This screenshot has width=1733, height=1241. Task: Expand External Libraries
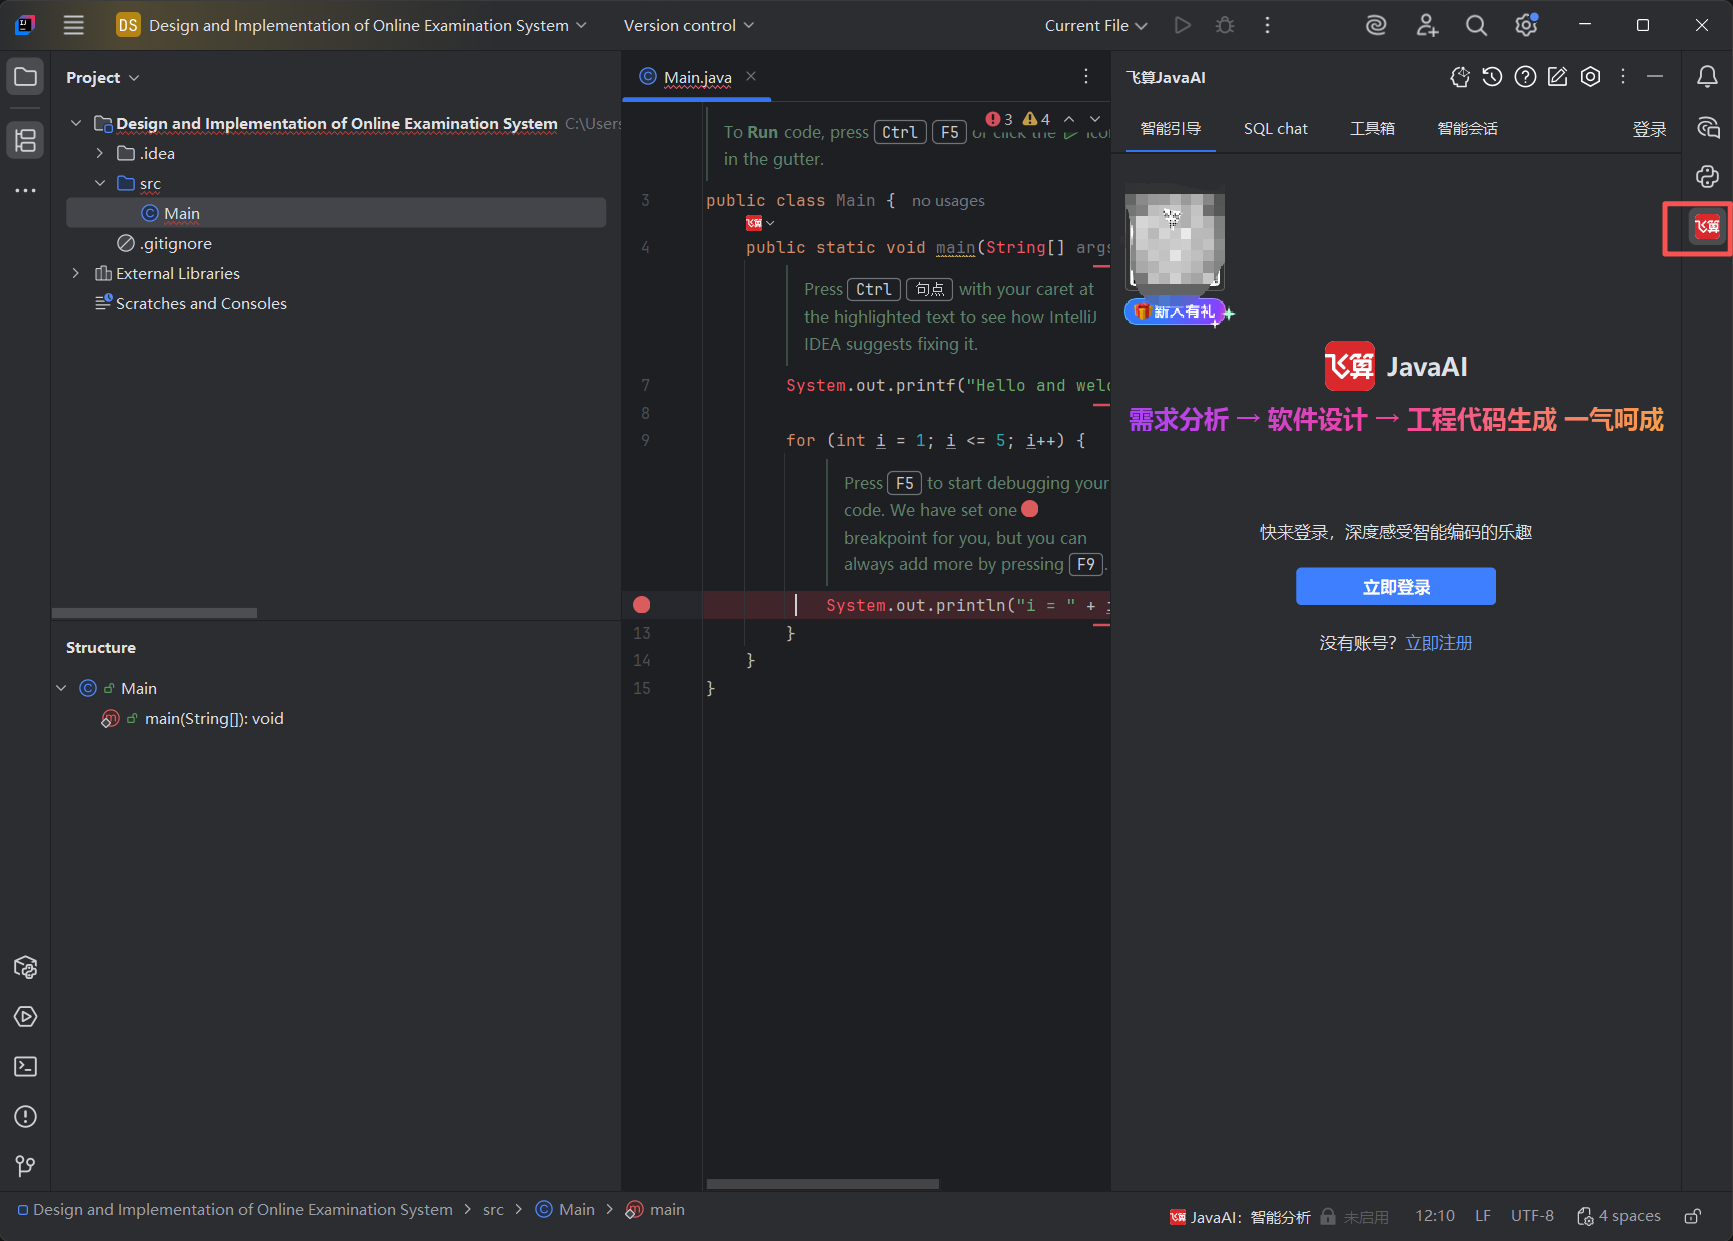(x=76, y=273)
